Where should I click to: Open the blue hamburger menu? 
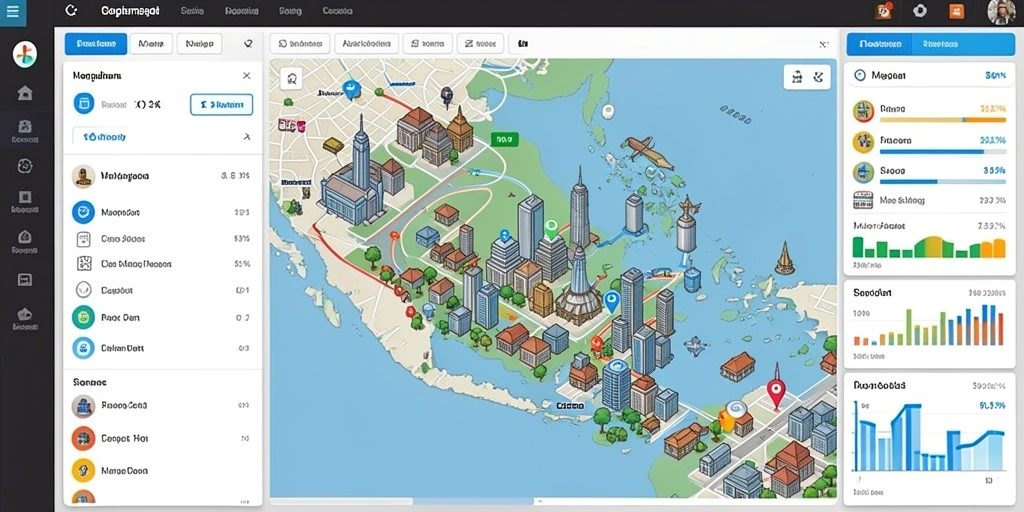tap(12, 12)
